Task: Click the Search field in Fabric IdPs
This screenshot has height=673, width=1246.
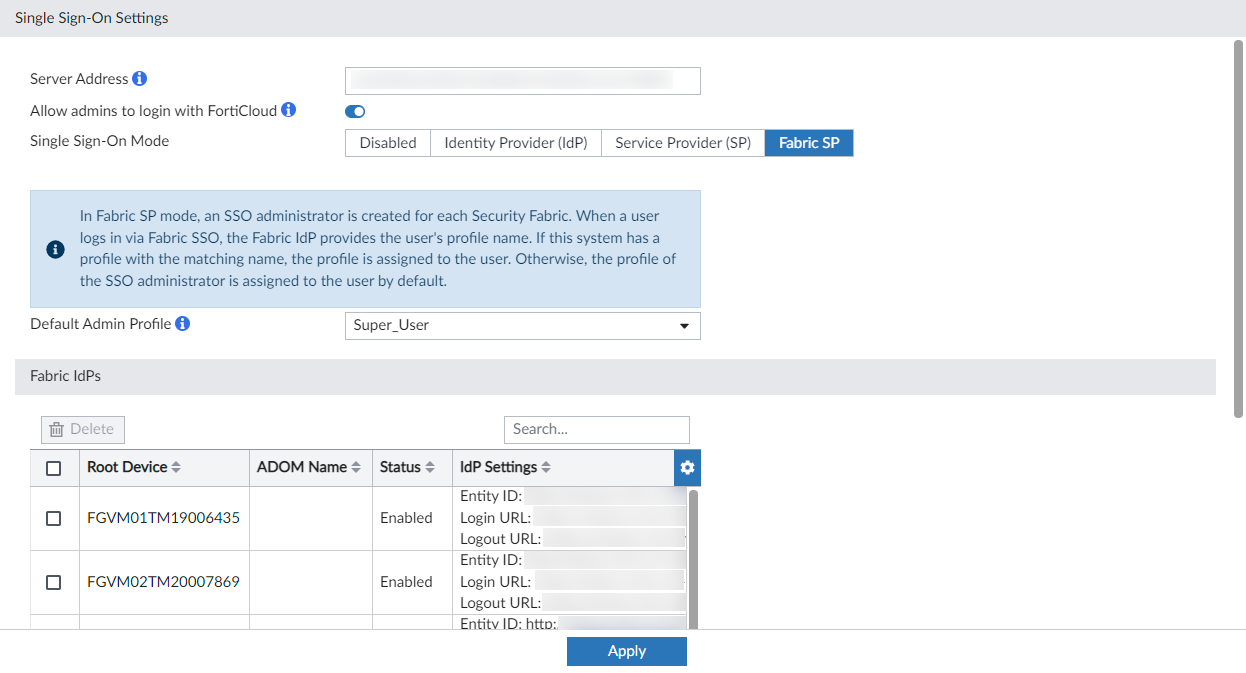Action: coord(596,429)
